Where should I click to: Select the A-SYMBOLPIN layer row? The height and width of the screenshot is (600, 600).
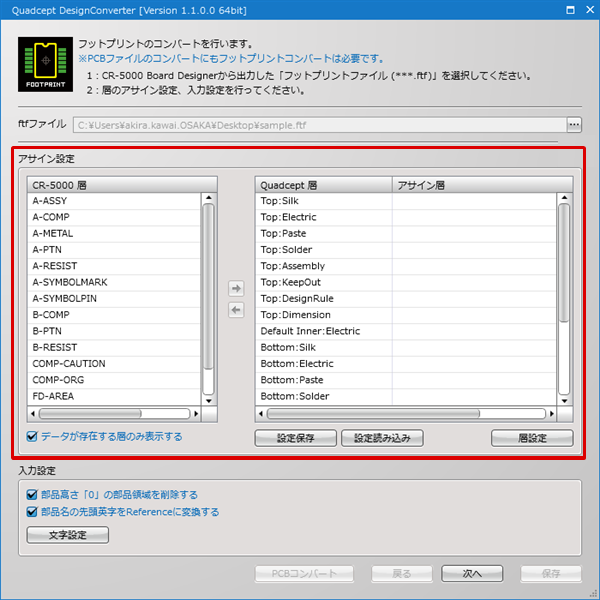coord(114,298)
